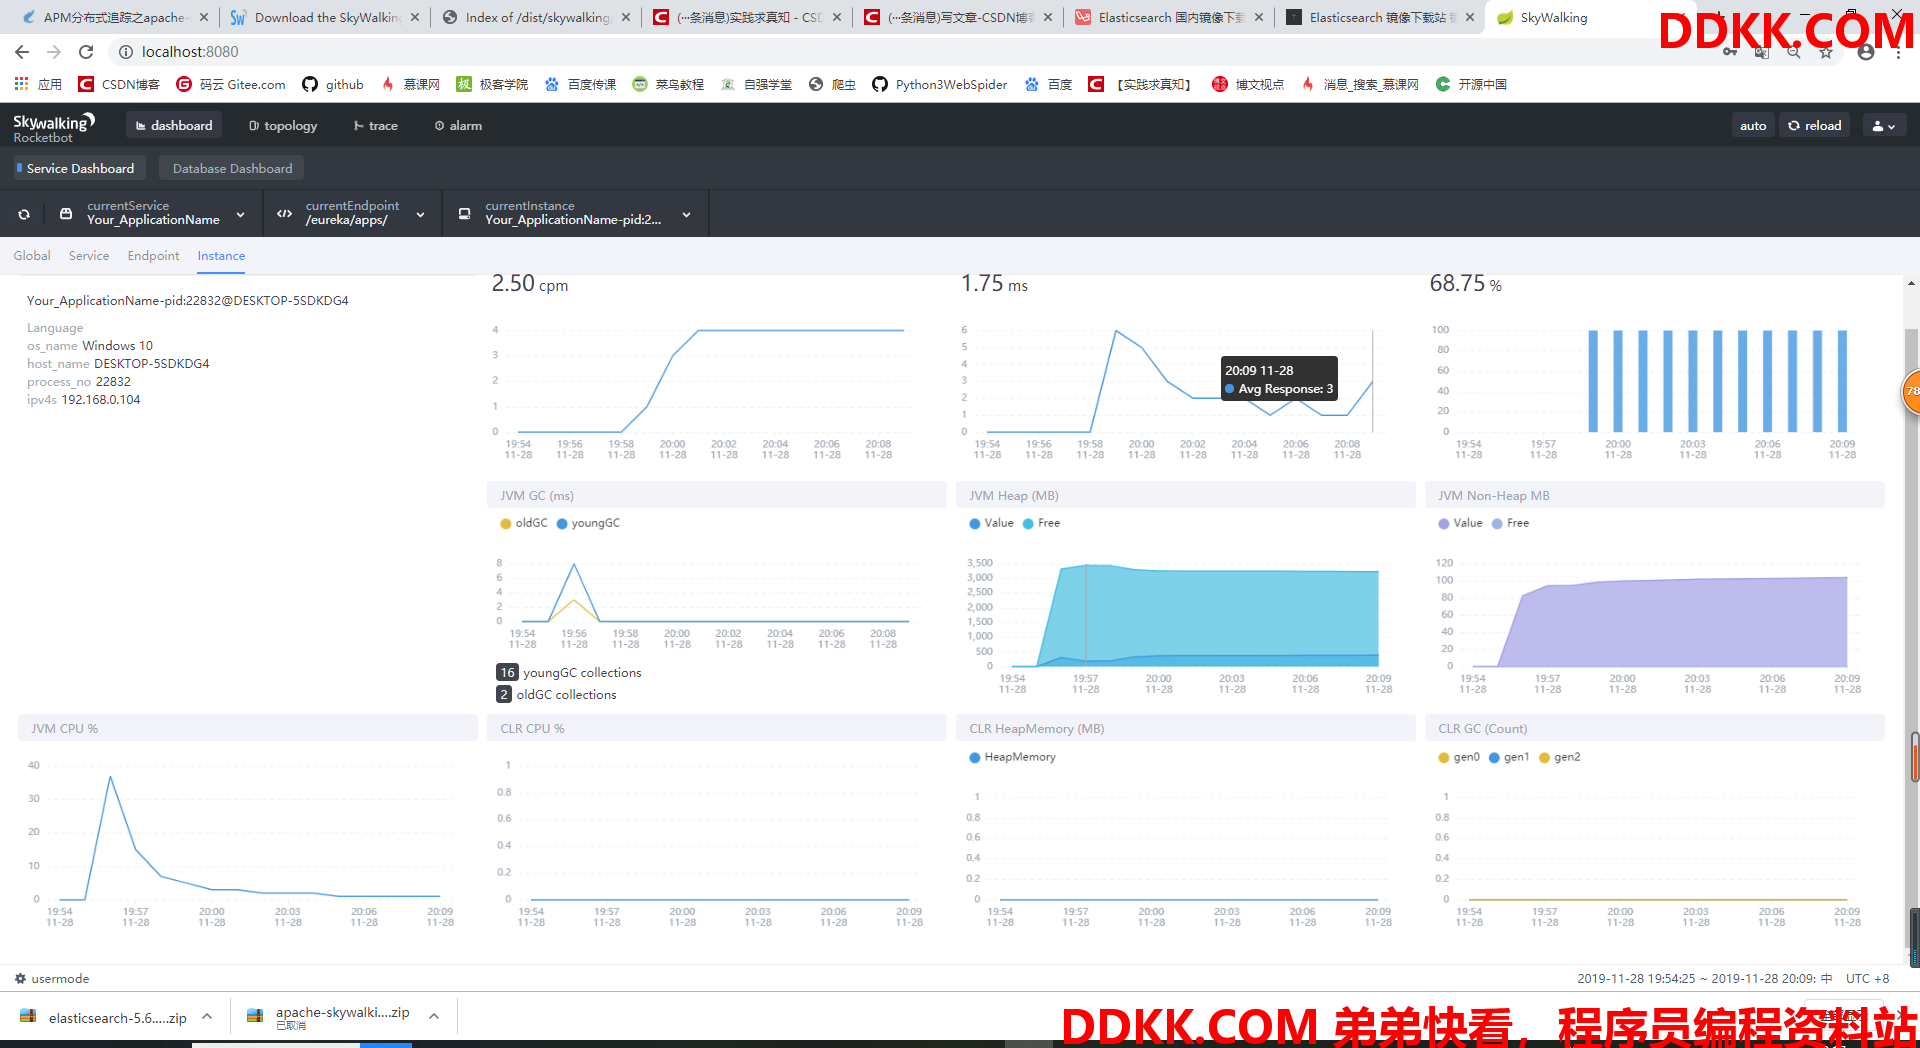The height and width of the screenshot is (1048, 1920).
Task: Click the orange floating side widget
Action: pos(1910,392)
